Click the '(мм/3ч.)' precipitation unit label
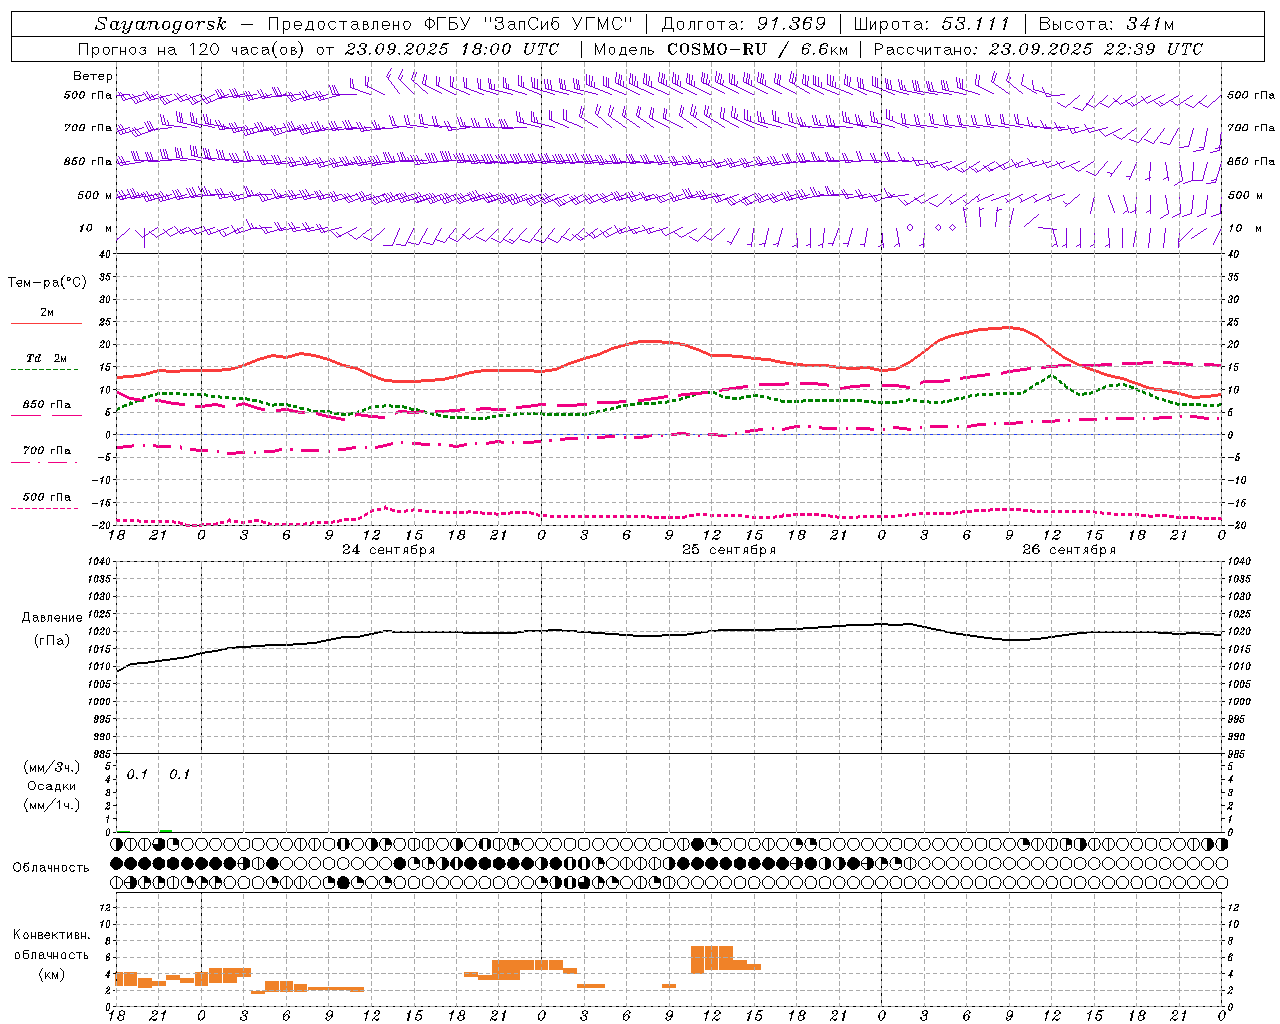The height and width of the screenshot is (1024, 1280). 52,768
